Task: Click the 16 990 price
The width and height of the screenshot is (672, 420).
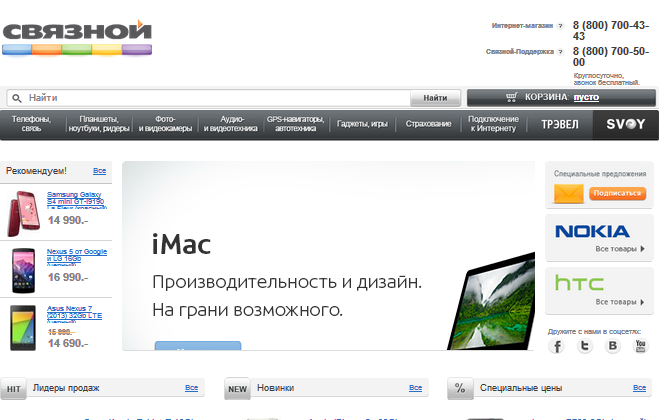Action: pyautogui.click(x=68, y=277)
